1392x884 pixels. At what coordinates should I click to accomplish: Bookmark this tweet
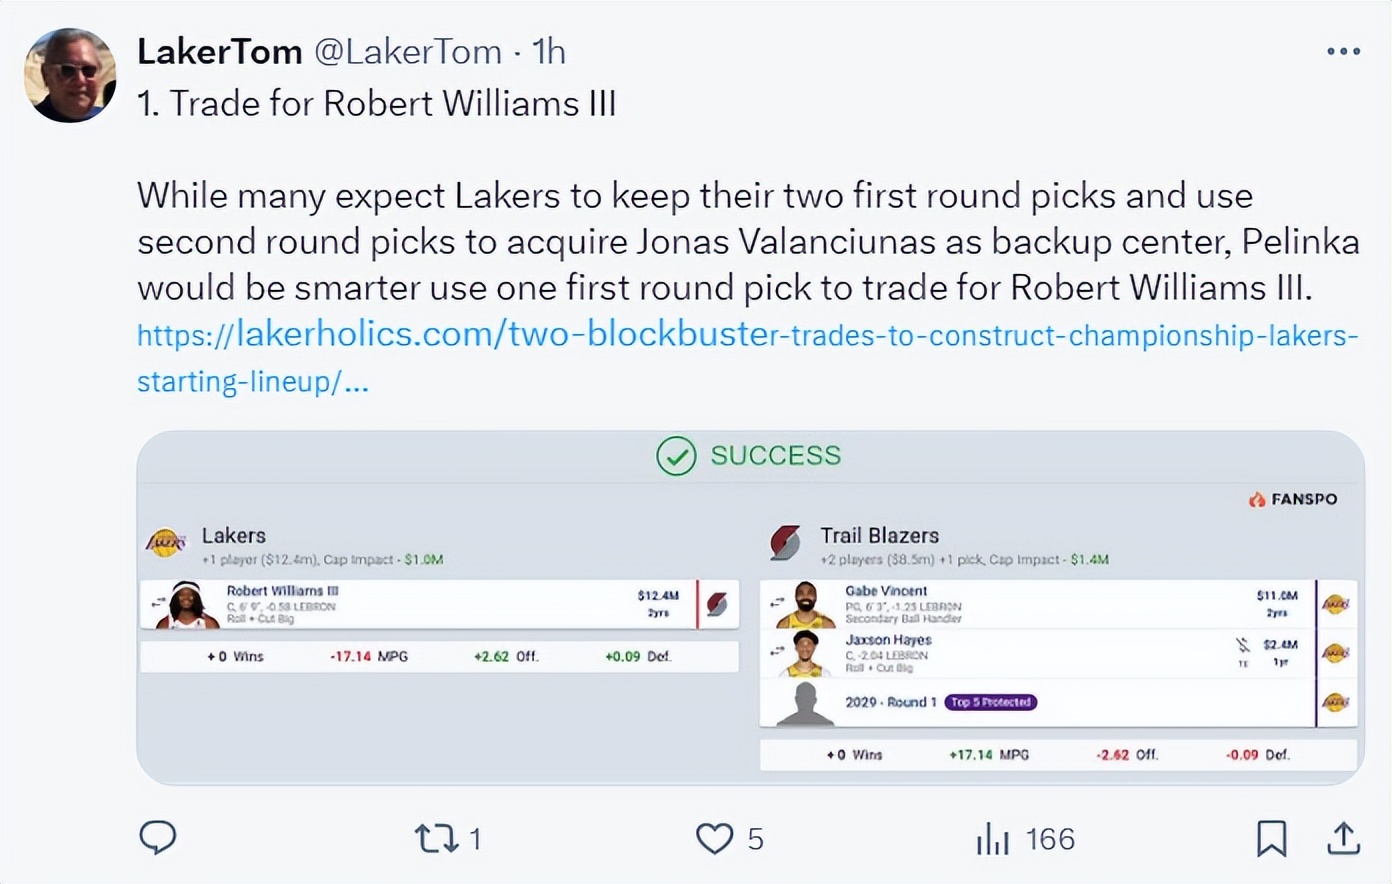point(1271,838)
